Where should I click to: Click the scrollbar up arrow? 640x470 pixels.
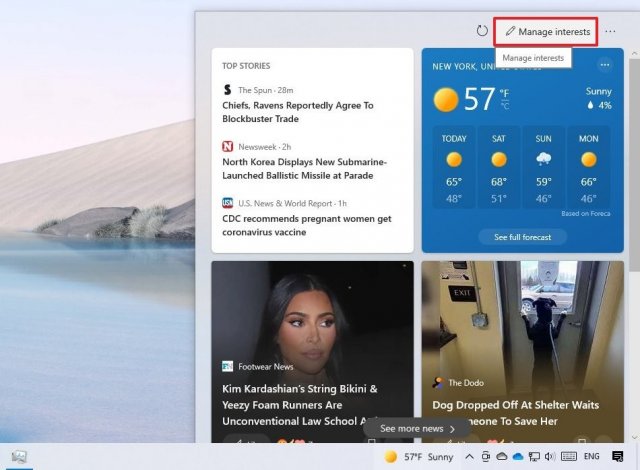click(634, 53)
